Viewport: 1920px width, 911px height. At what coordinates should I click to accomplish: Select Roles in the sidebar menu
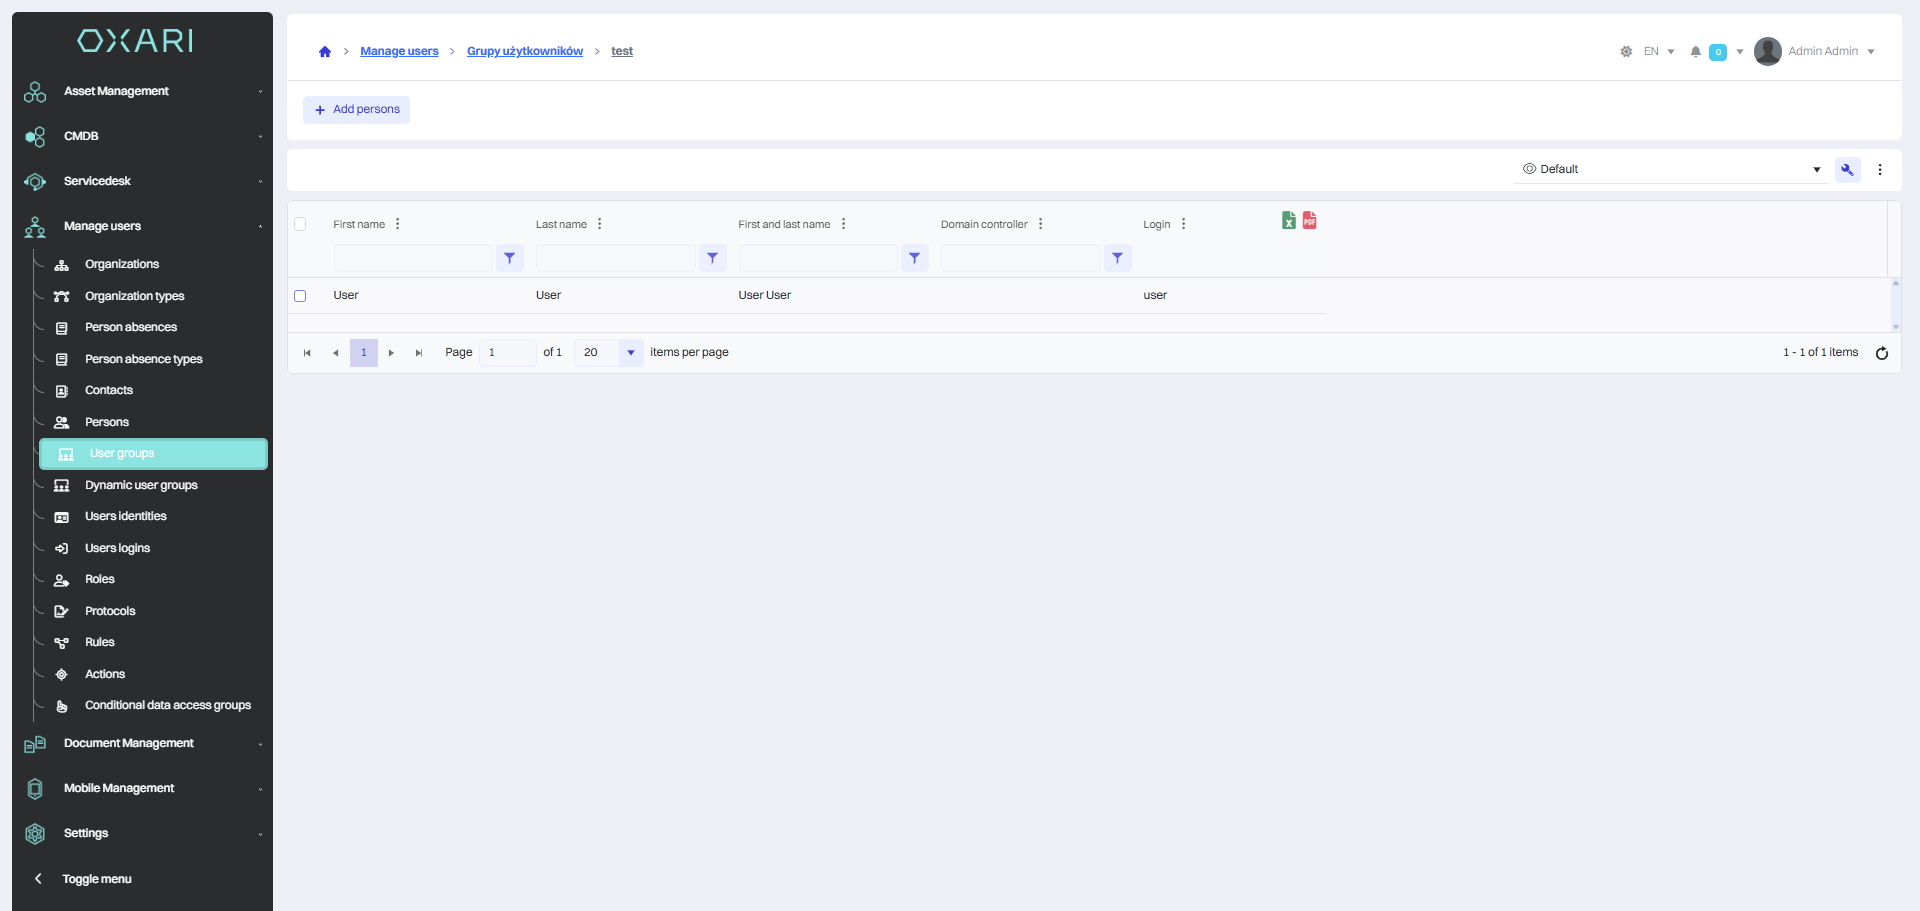100,580
